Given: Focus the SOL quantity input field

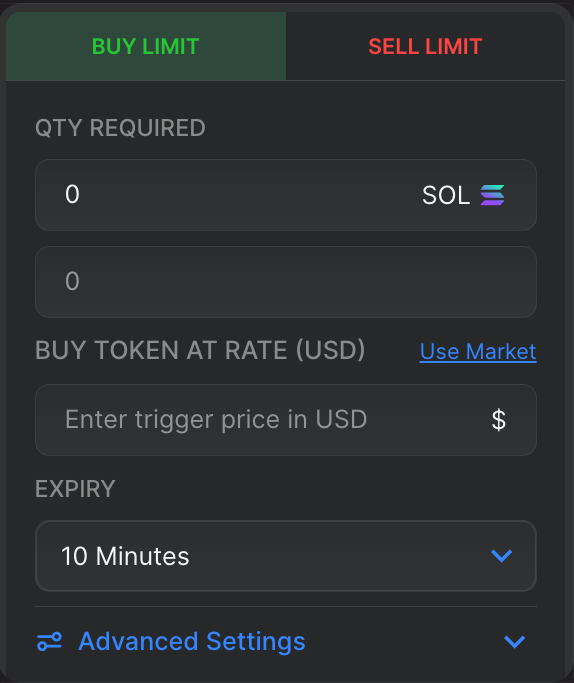Looking at the screenshot, I should (x=286, y=195).
